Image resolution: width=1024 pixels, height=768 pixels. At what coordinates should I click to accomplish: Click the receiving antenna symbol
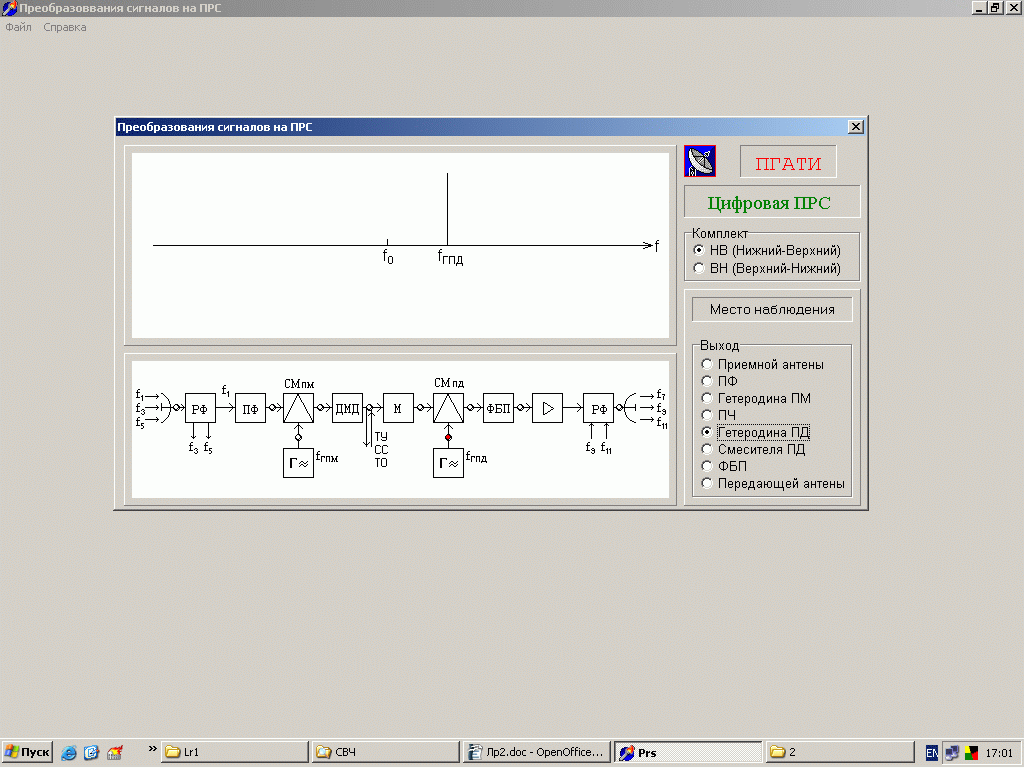[x=166, y=408]
